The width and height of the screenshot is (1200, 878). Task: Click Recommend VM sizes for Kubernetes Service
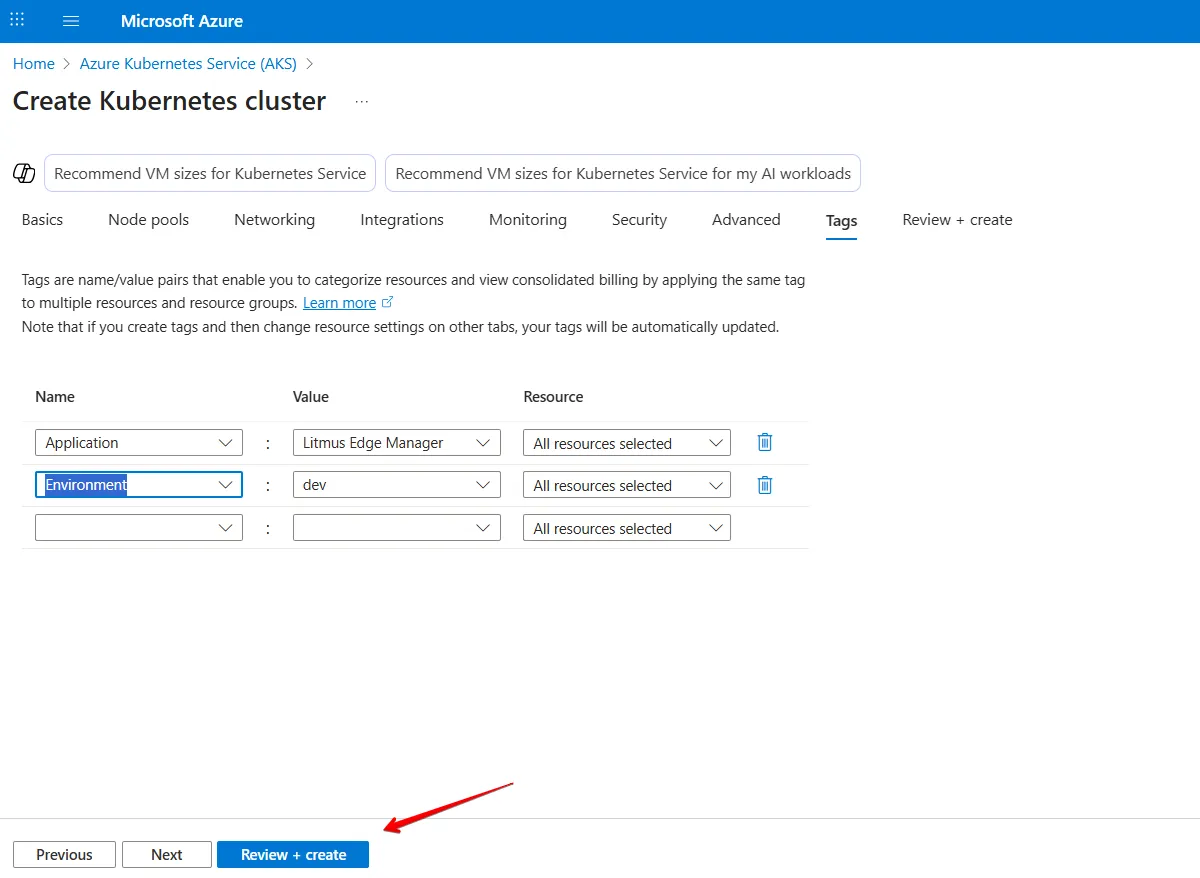[210, 173]
